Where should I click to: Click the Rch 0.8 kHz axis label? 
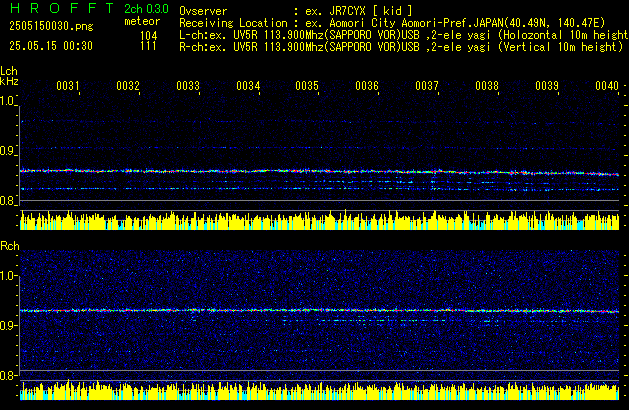pyautogui.click(x=7, y=375)
